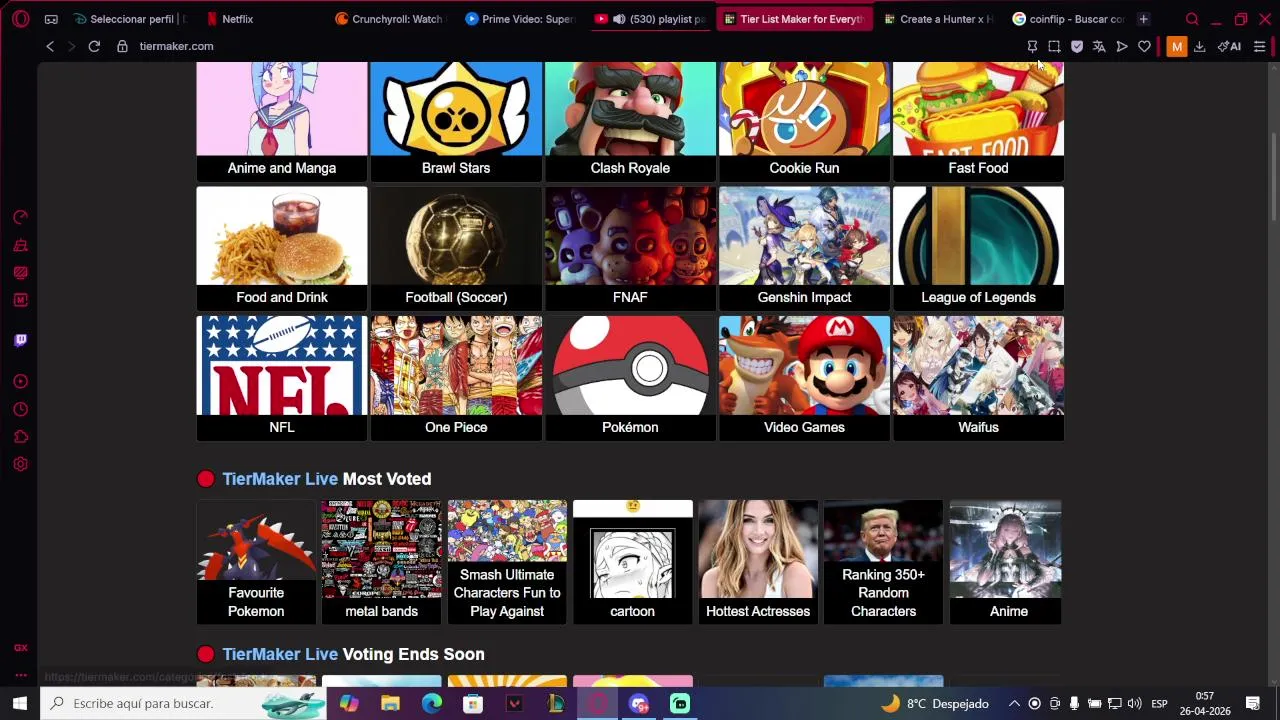This screenshot has width=1280, height=720.
Task: Click the Windows Start button
Action: click(x=20, y=703)
